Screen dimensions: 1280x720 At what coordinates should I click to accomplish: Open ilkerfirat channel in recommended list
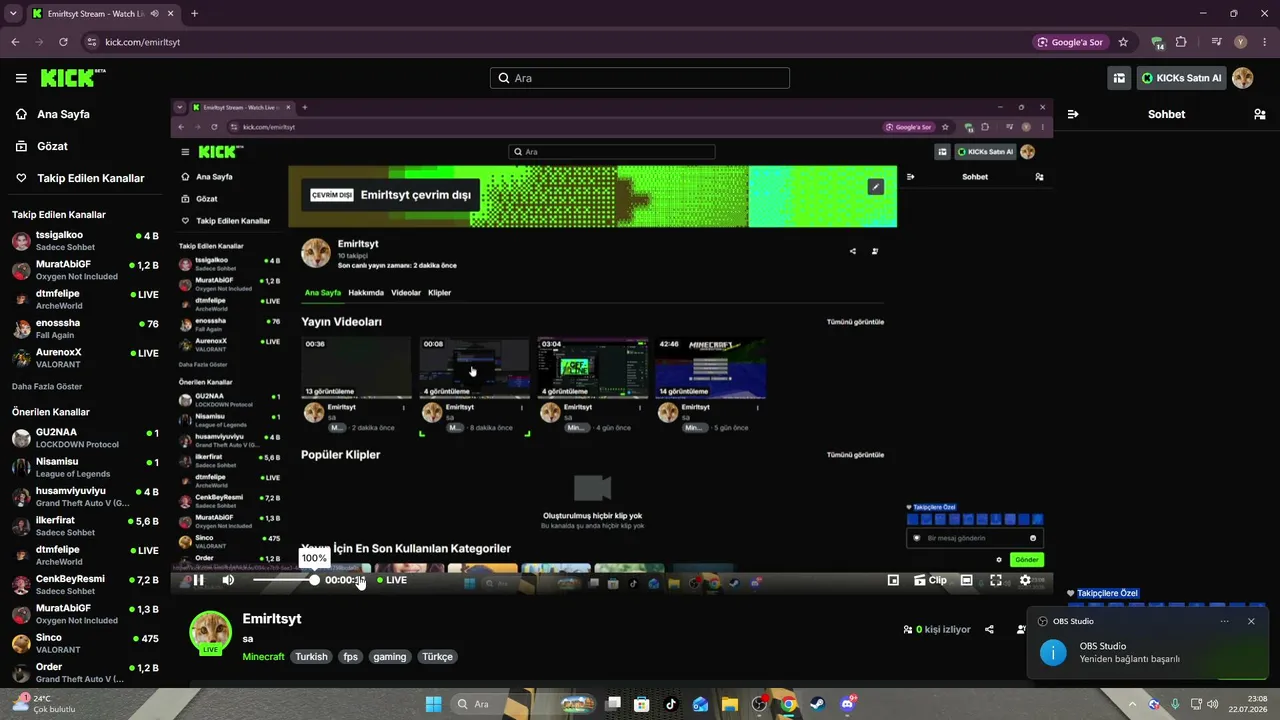tap(86, 526)
